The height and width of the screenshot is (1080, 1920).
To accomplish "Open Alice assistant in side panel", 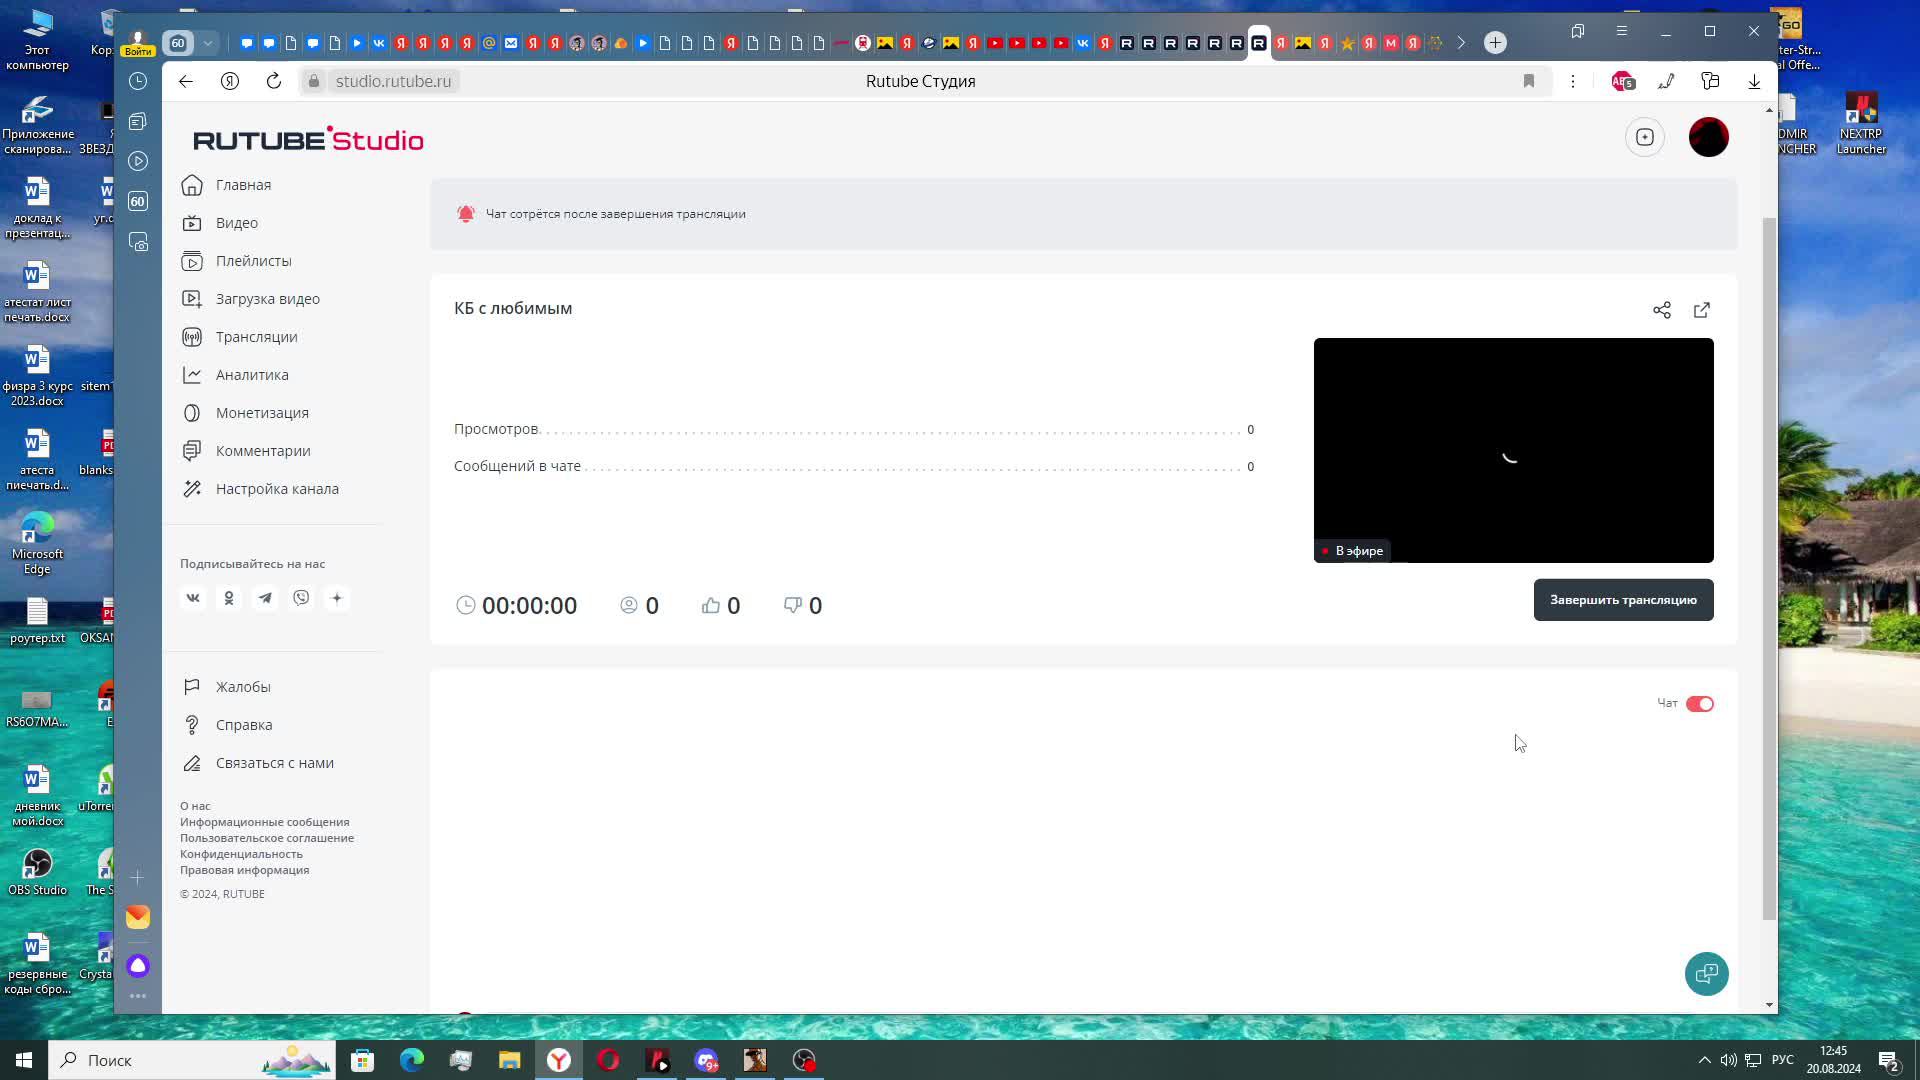I will pos(138,966).
